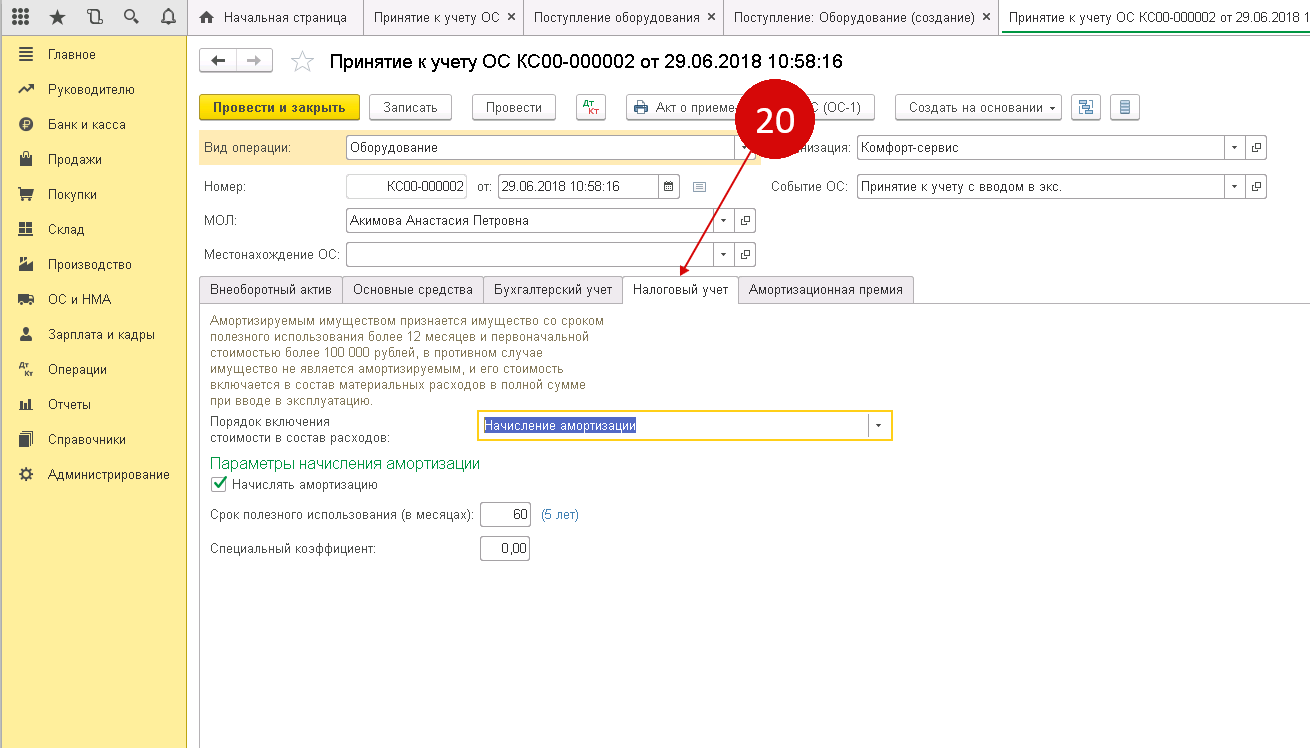The width and height of the screenshot is (1310, 748).
Task: Click the back navigation arrow
Action: pos(218,61)
